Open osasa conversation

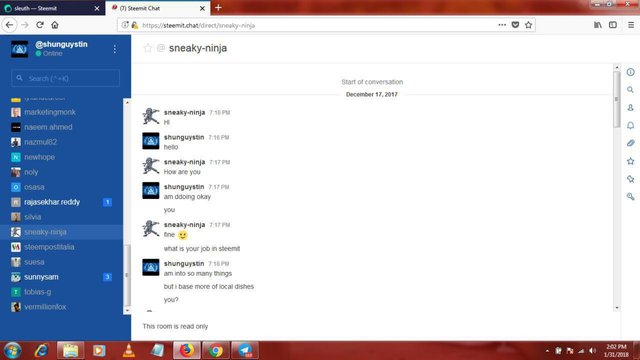pos(61,187)
